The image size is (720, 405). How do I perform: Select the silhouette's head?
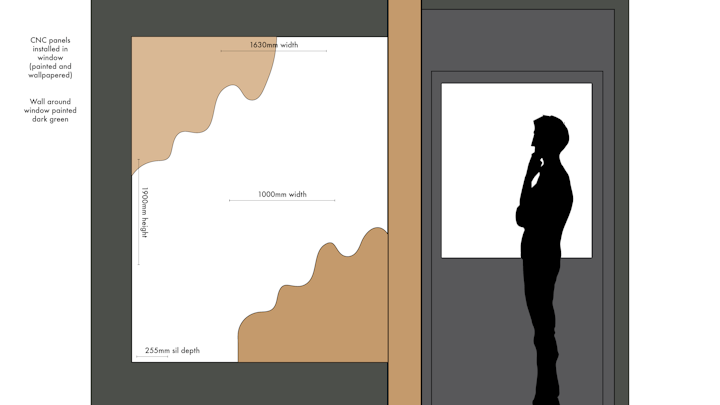pos(549,133)
